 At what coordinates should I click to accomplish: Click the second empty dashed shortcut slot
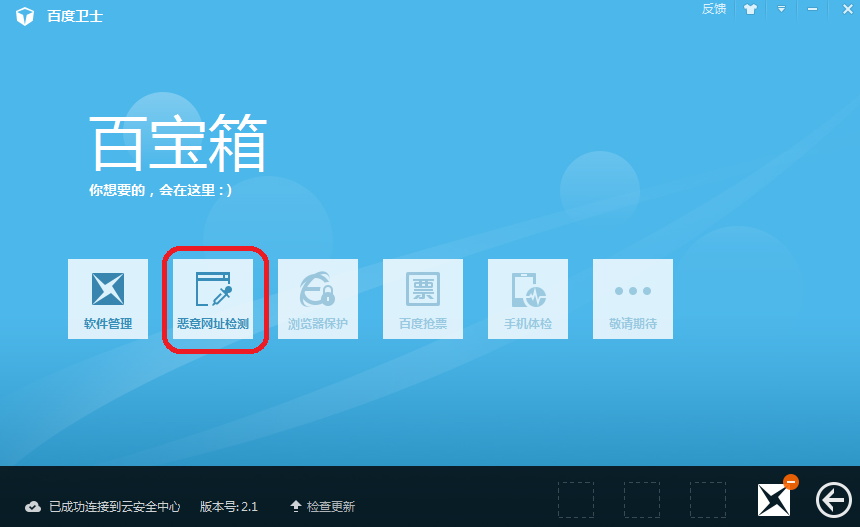point(642,500)
